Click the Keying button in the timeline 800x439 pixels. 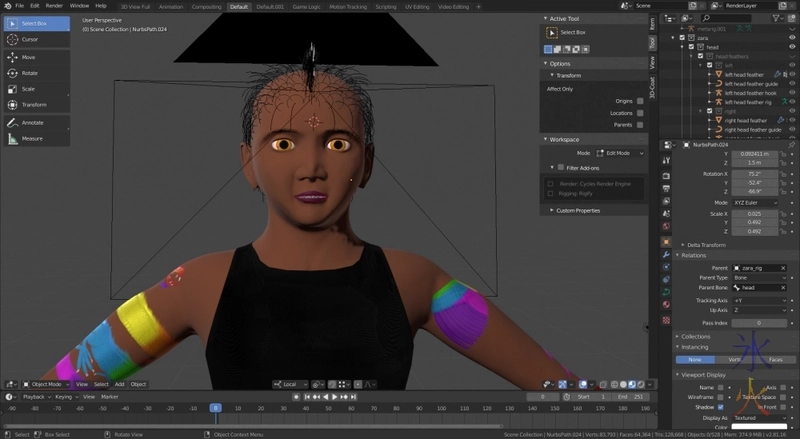(64, 397)
